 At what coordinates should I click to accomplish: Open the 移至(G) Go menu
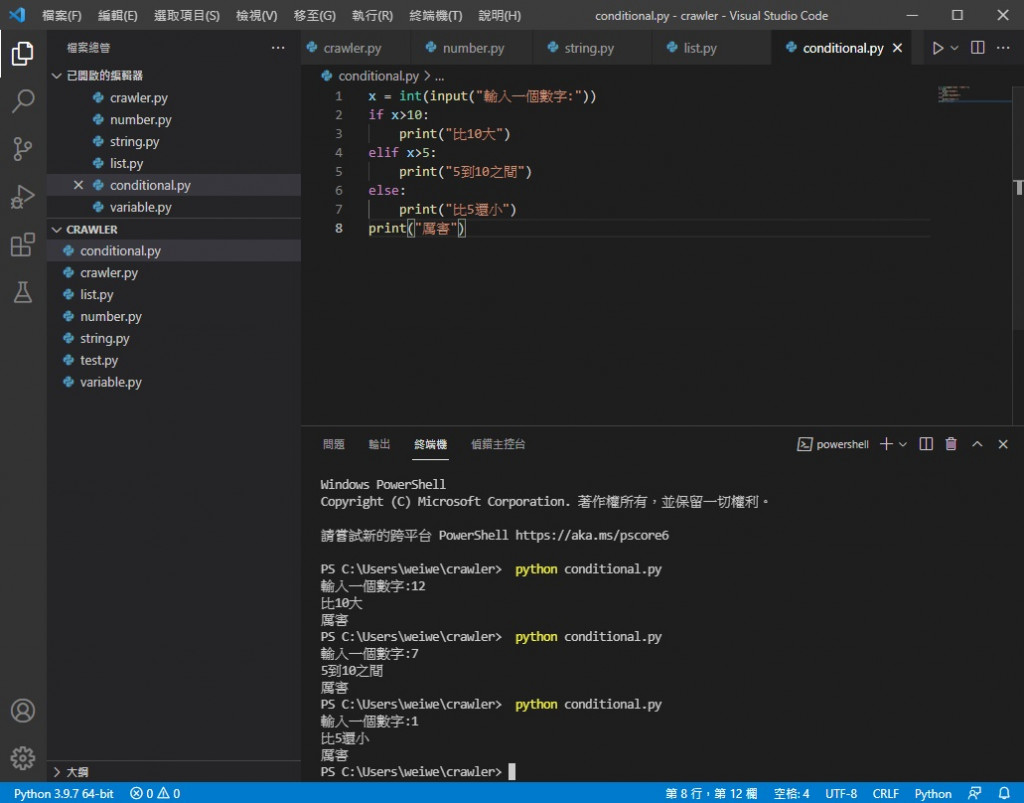coord(315,16)
